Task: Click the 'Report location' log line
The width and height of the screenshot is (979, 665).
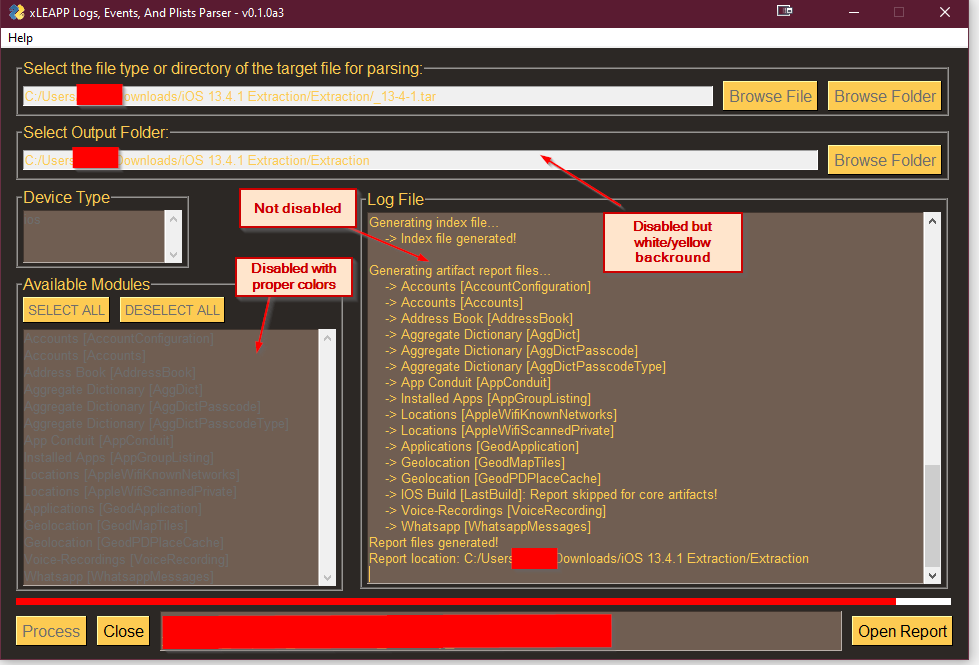Action: [x=589, y=558]
